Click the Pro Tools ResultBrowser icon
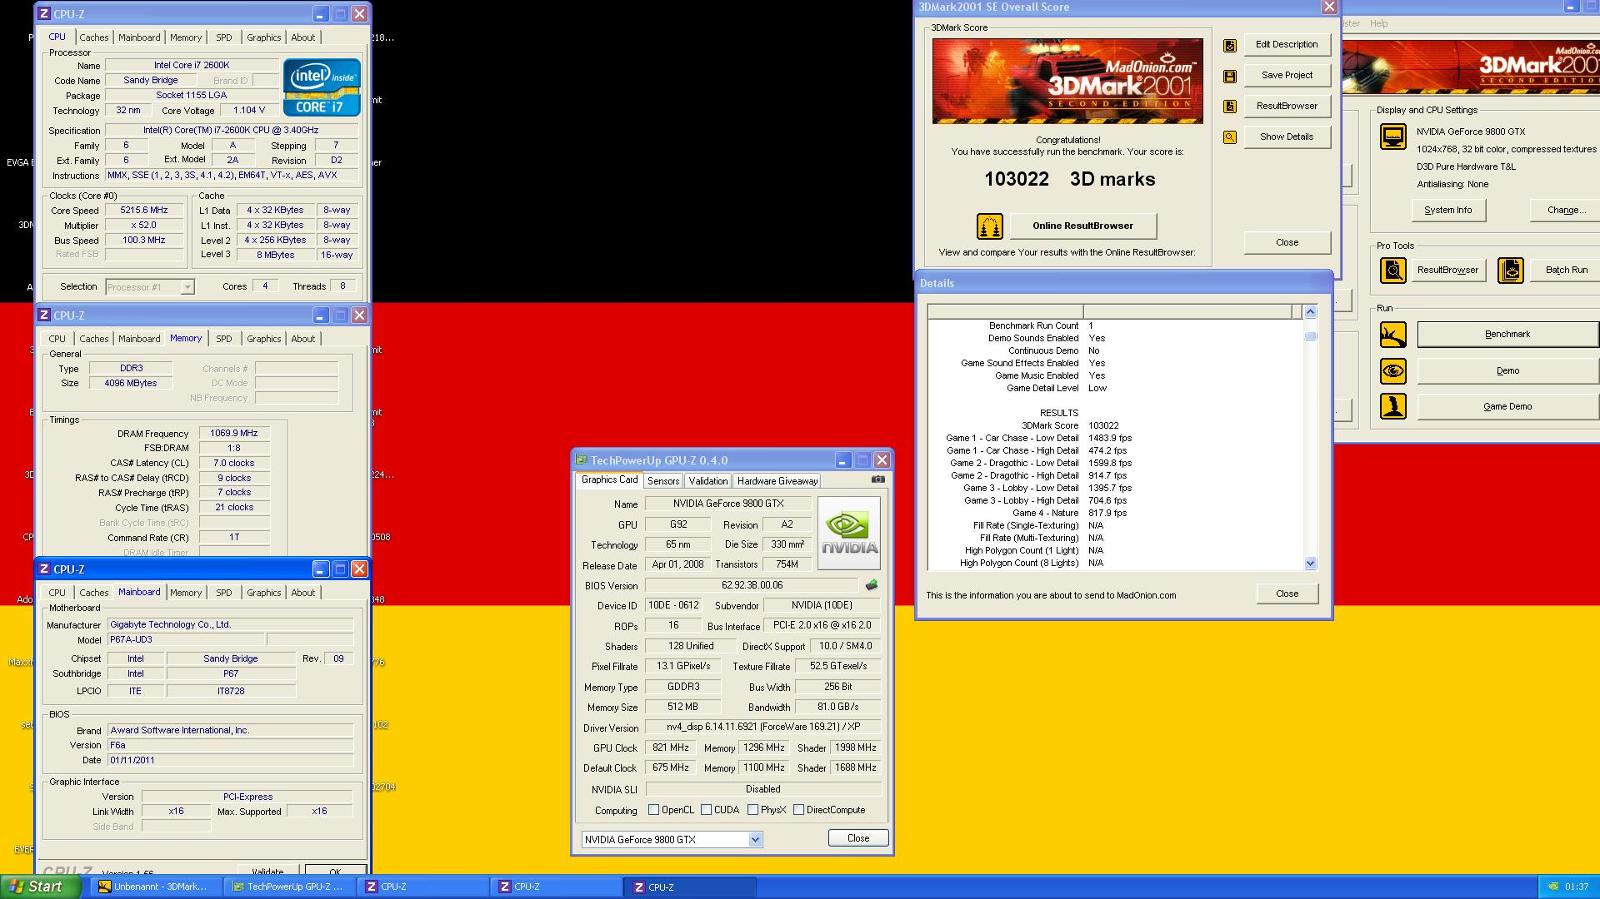The width and height of the screenshot is (1600, 899). pos(1393,270)
